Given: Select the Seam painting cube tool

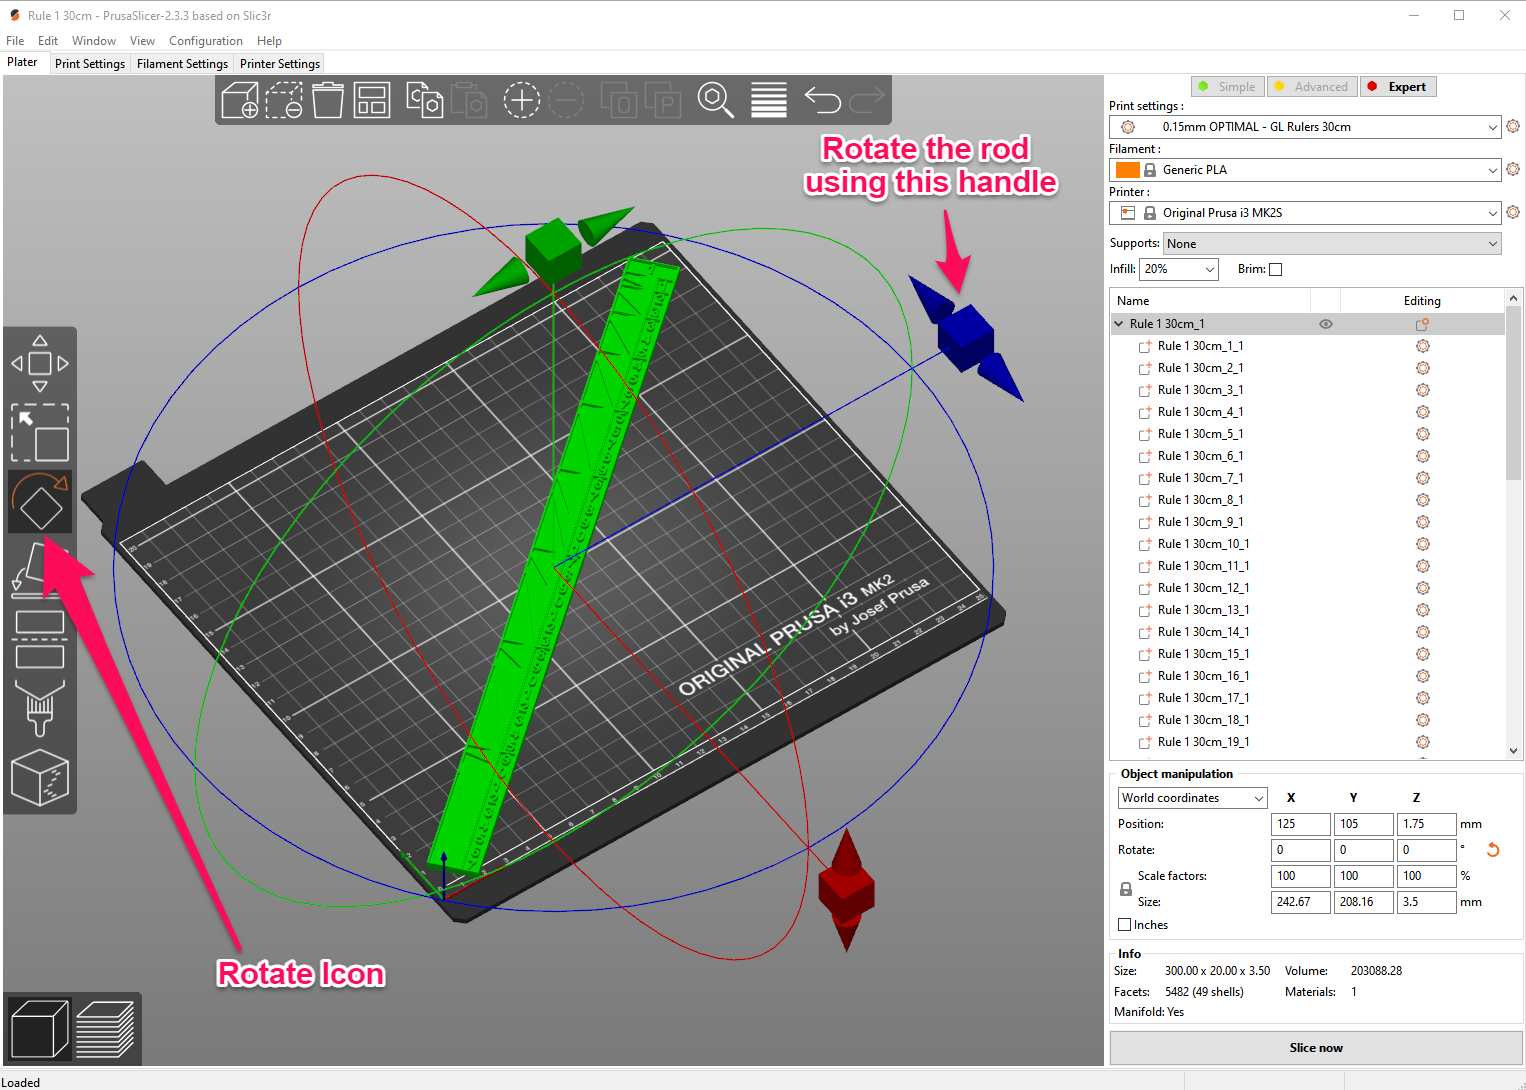Looking at the screenshot, I should pos(40,777).
